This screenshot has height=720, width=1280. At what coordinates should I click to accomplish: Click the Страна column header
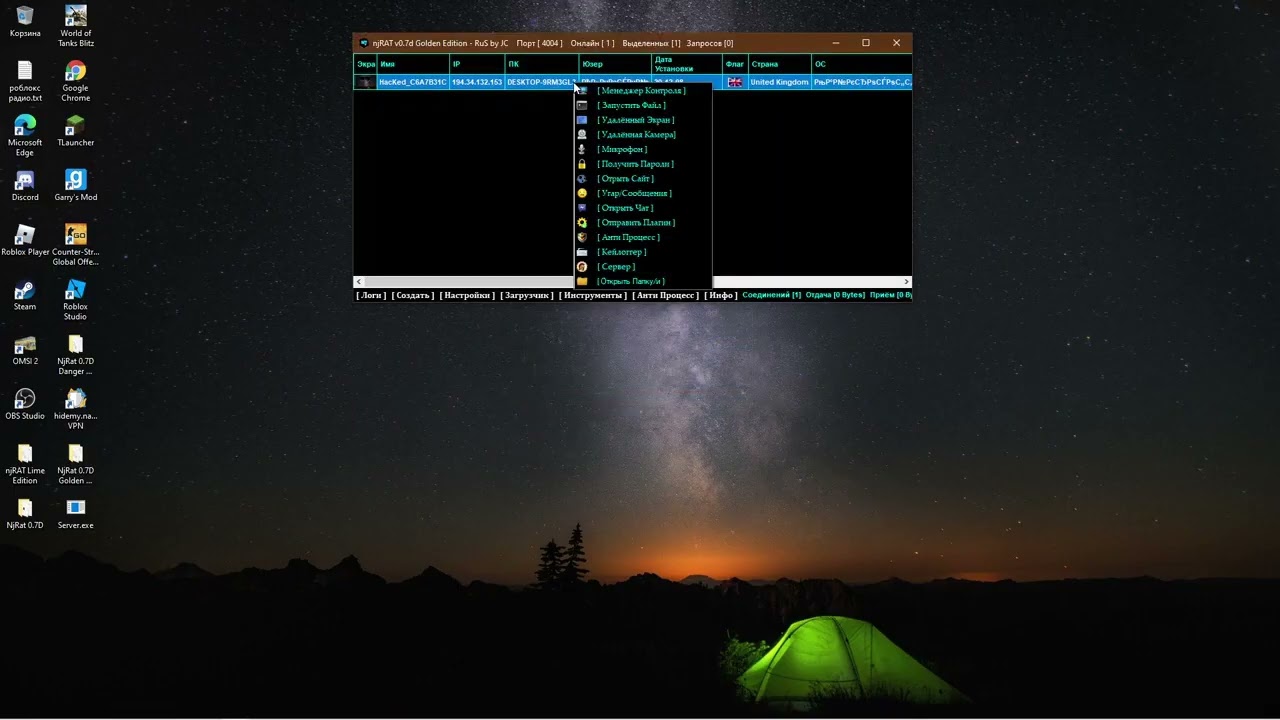(779, 64)
